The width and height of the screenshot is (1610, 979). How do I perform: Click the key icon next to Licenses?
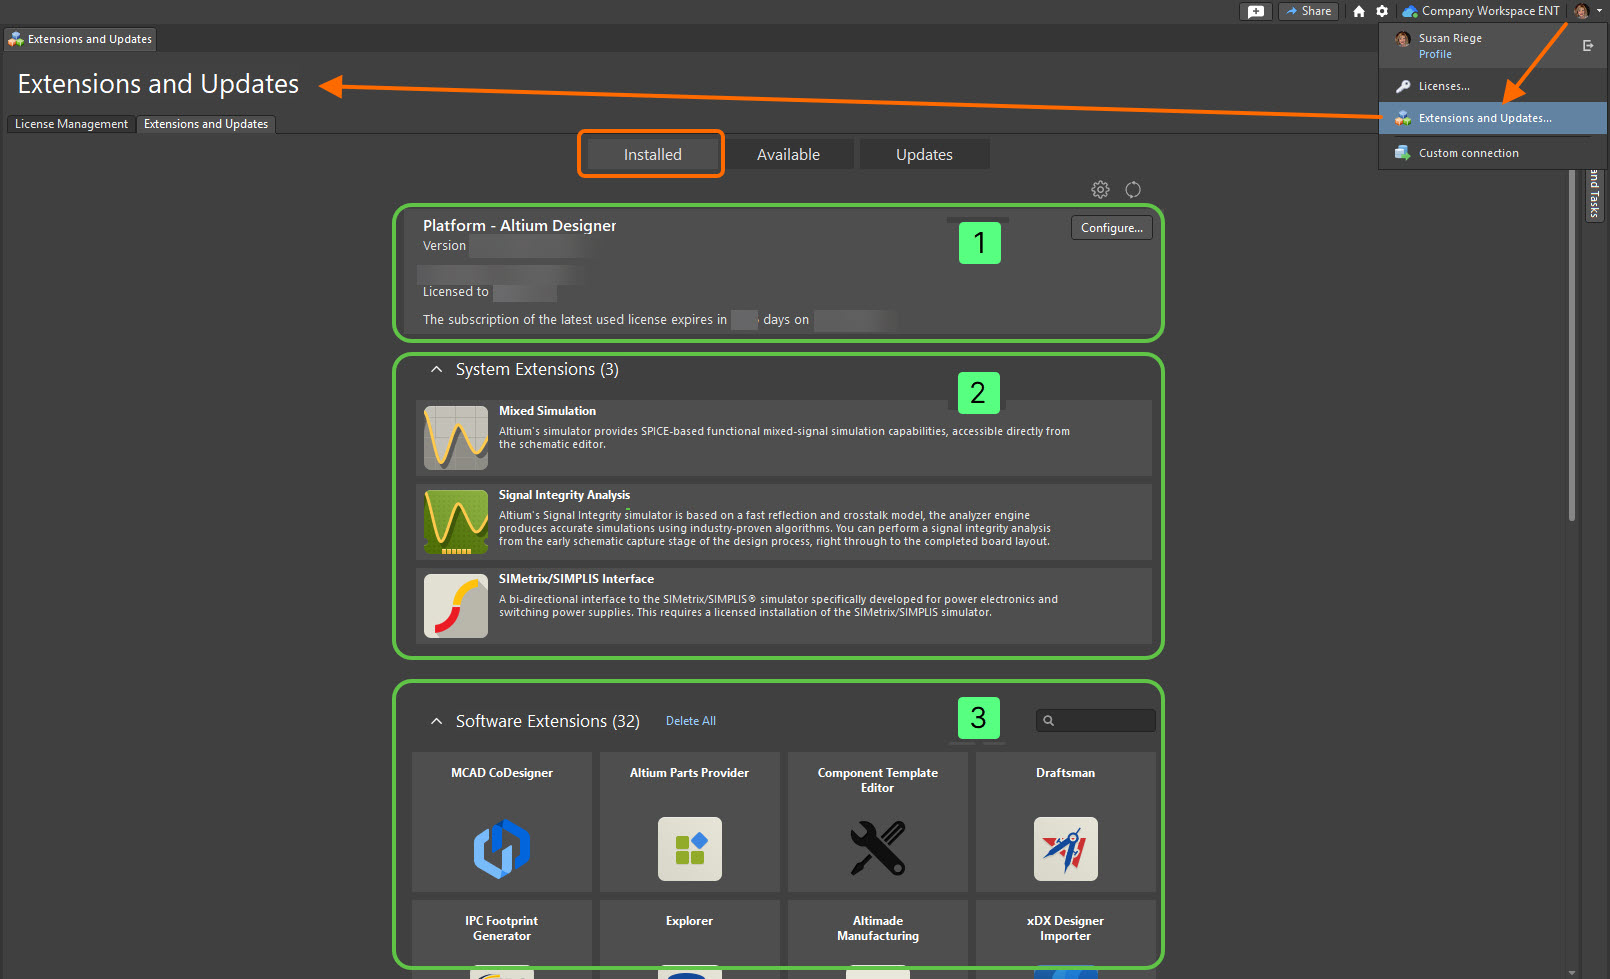click(1403, 86)
